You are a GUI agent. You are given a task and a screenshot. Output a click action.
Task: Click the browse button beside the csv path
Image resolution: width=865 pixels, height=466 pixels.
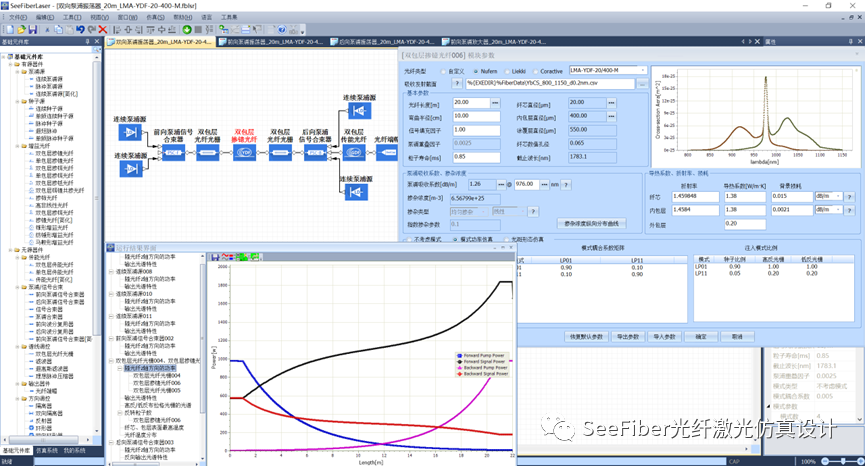click(x=642, y=84)
